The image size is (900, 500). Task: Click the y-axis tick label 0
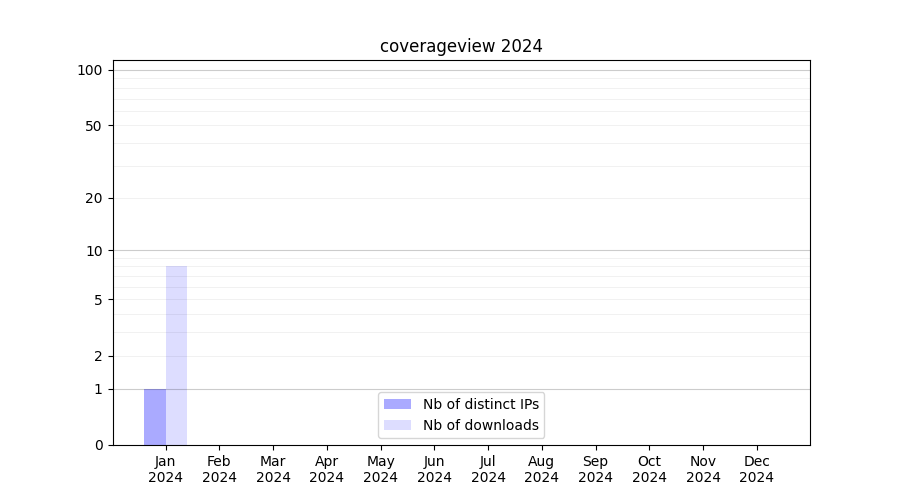98,445
